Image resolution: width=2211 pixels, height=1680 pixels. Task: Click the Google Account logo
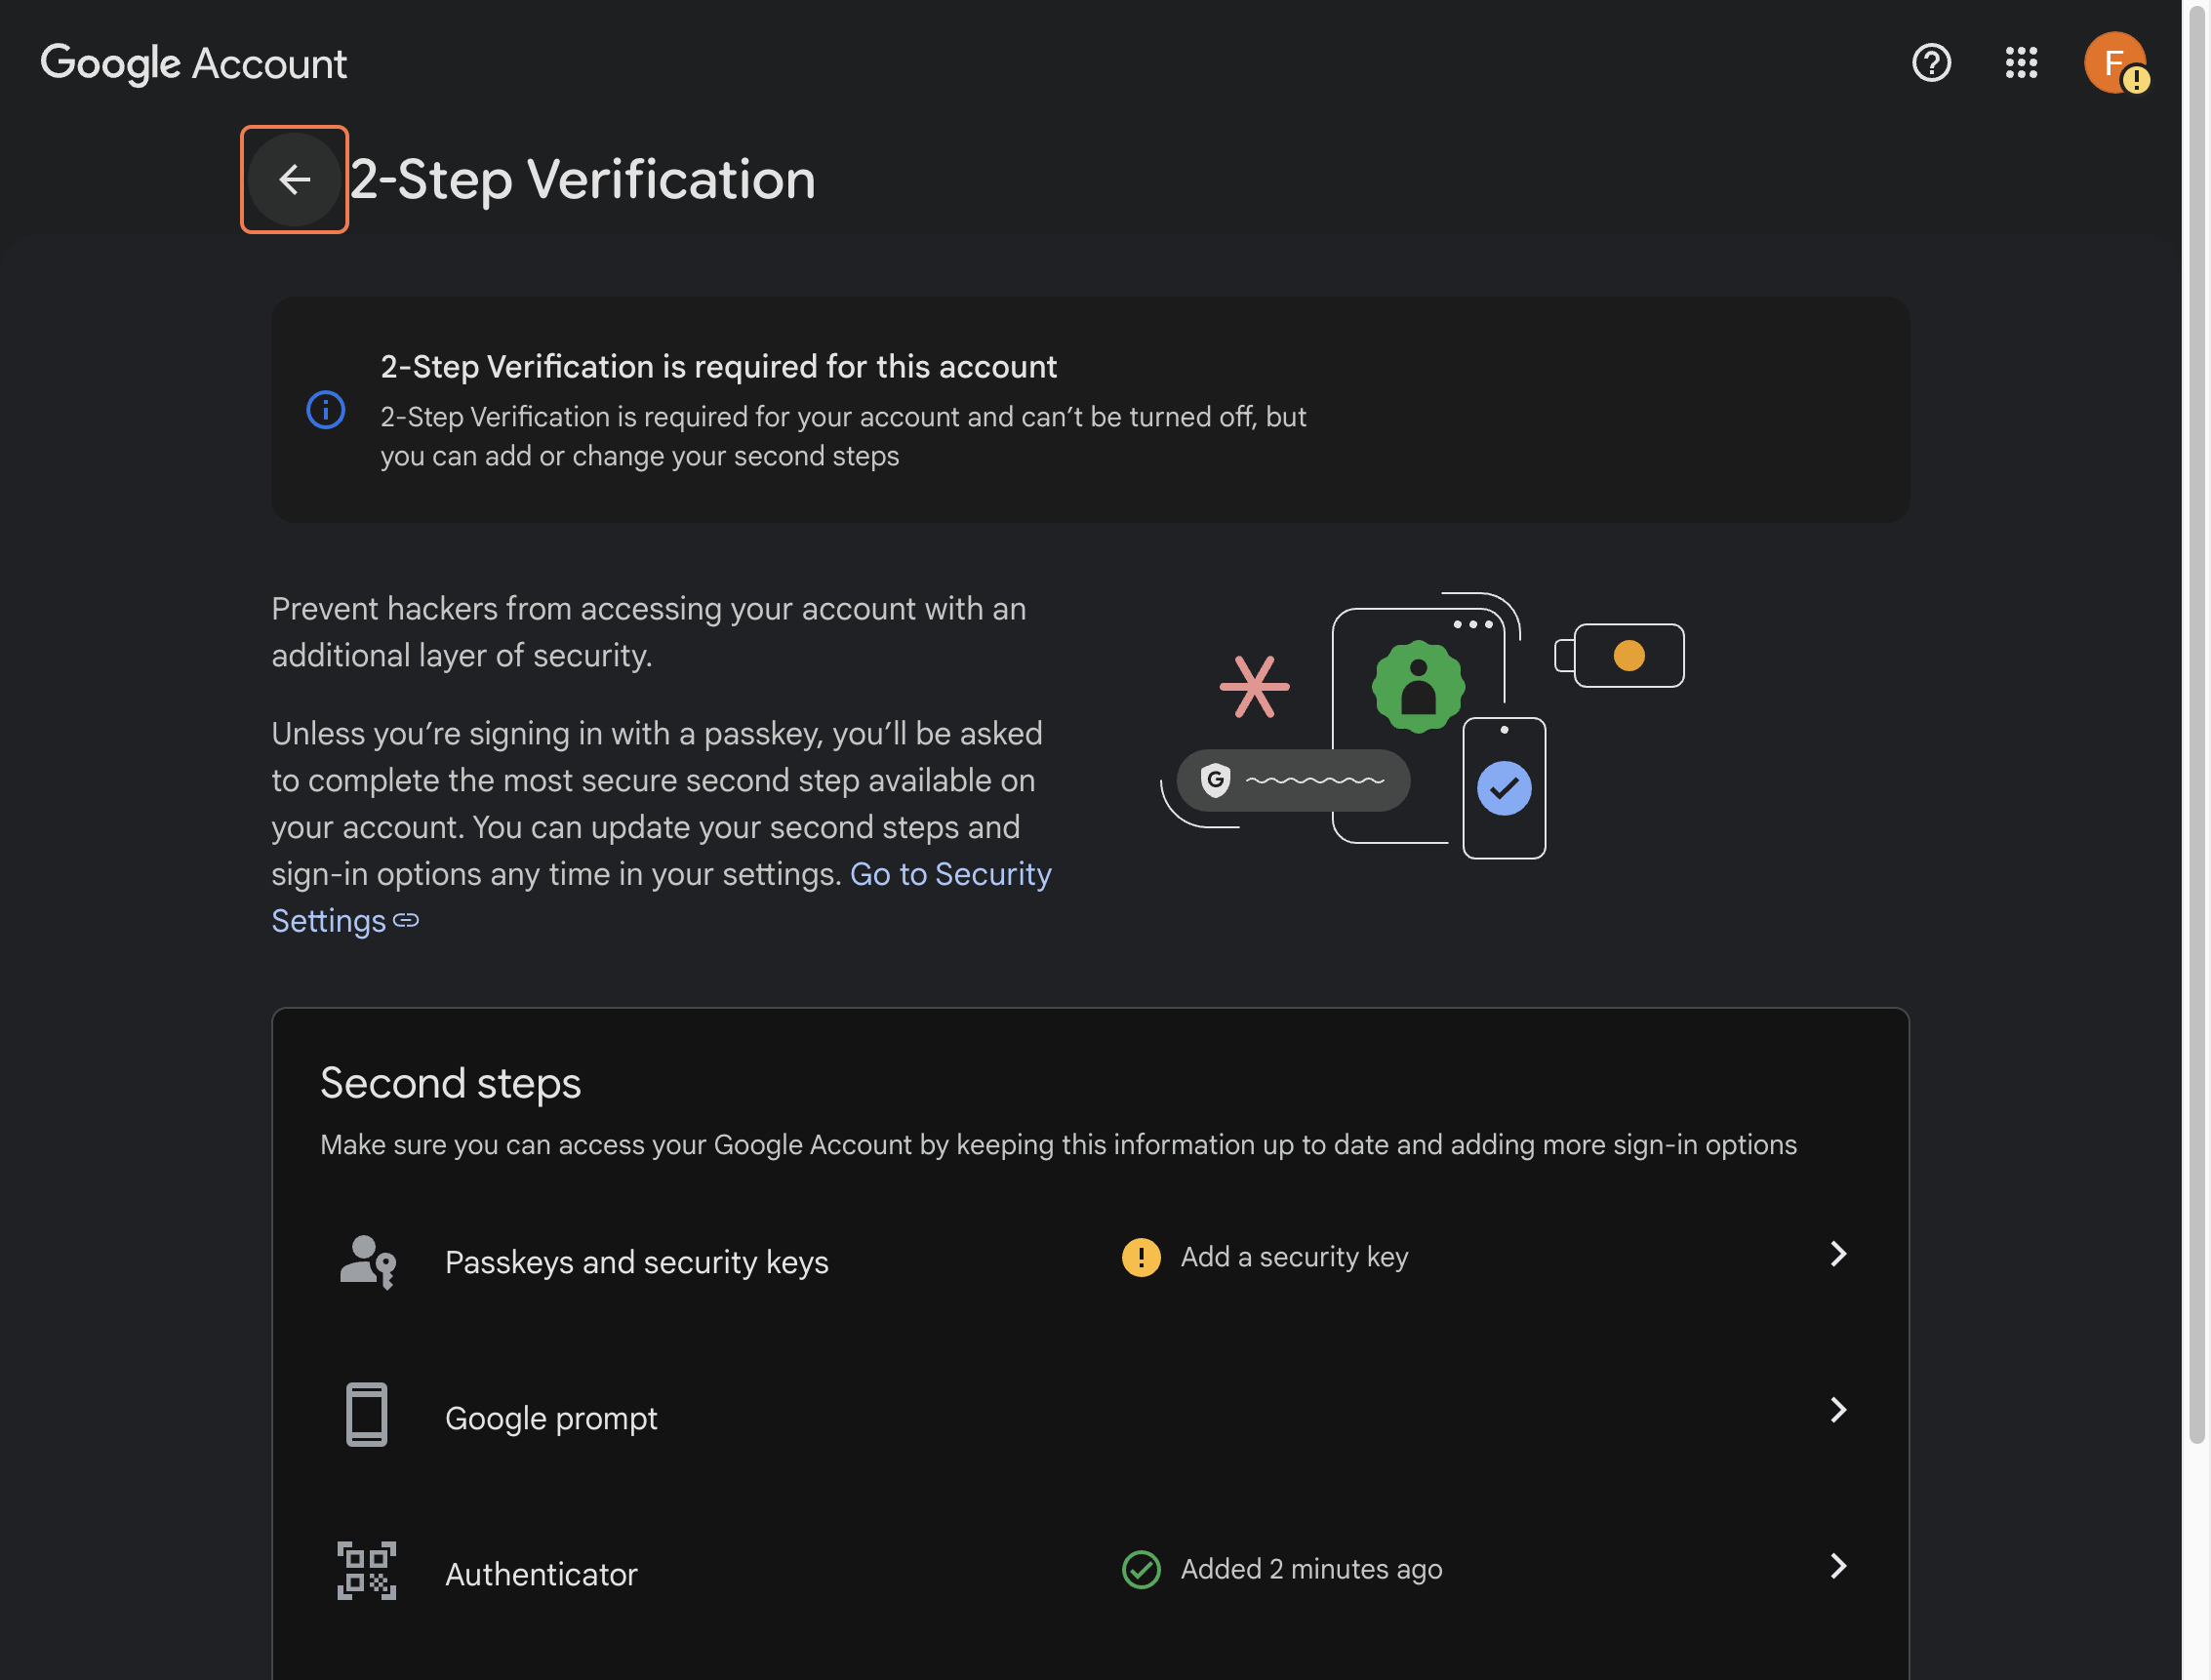point(193,63)
